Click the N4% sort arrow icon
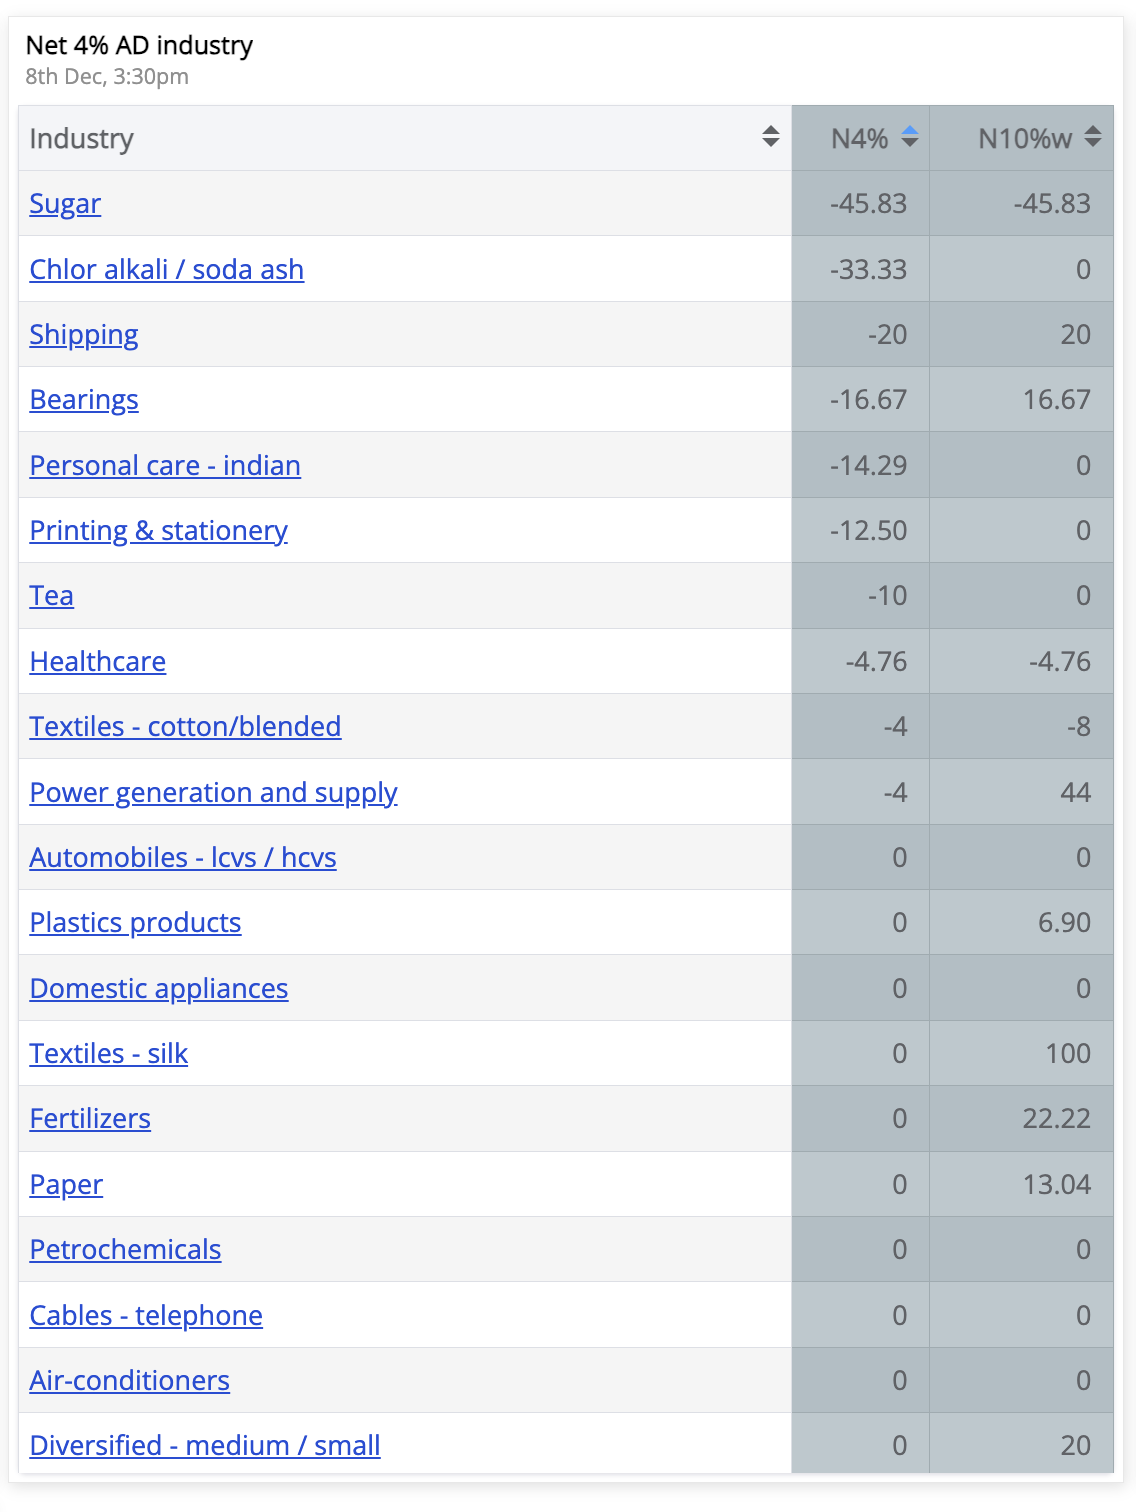The height and width of the screenshot is (1512, 1136). (x=909, y=137)
